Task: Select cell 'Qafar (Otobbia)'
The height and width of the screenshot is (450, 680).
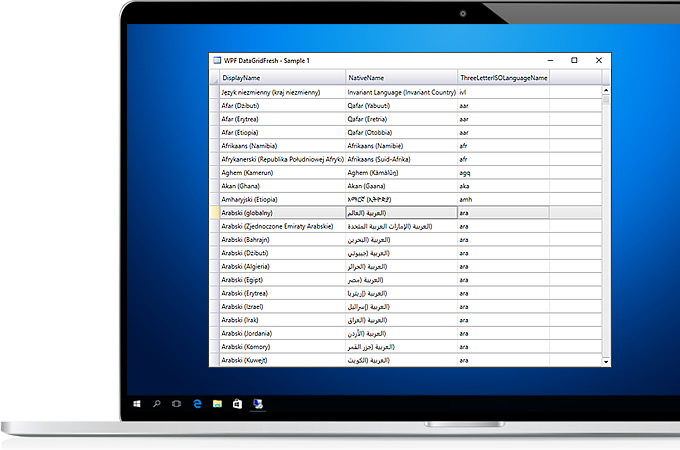Action: point(402,132)
